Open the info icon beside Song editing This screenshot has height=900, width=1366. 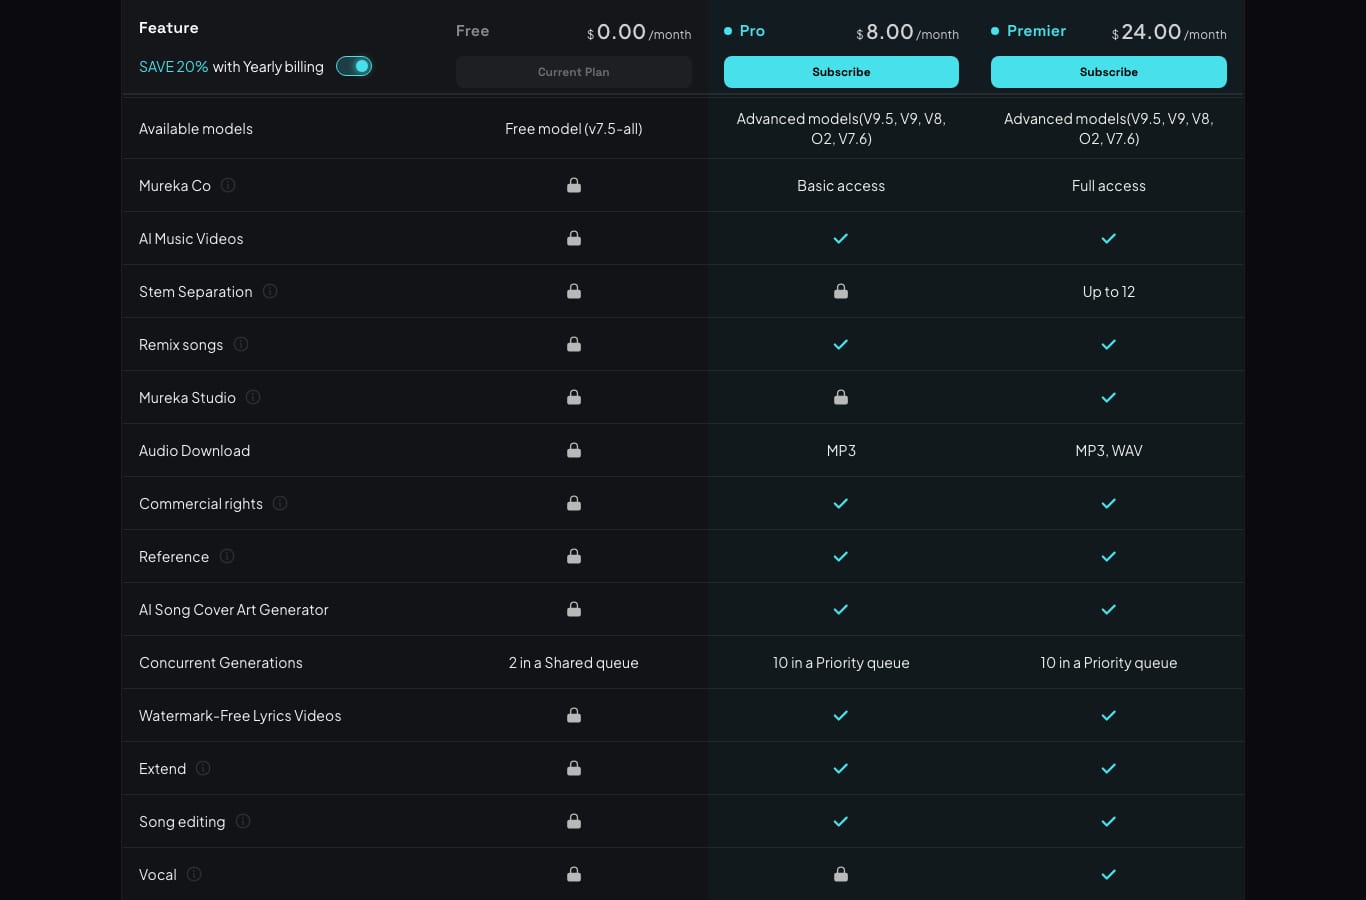coord(243,821)
